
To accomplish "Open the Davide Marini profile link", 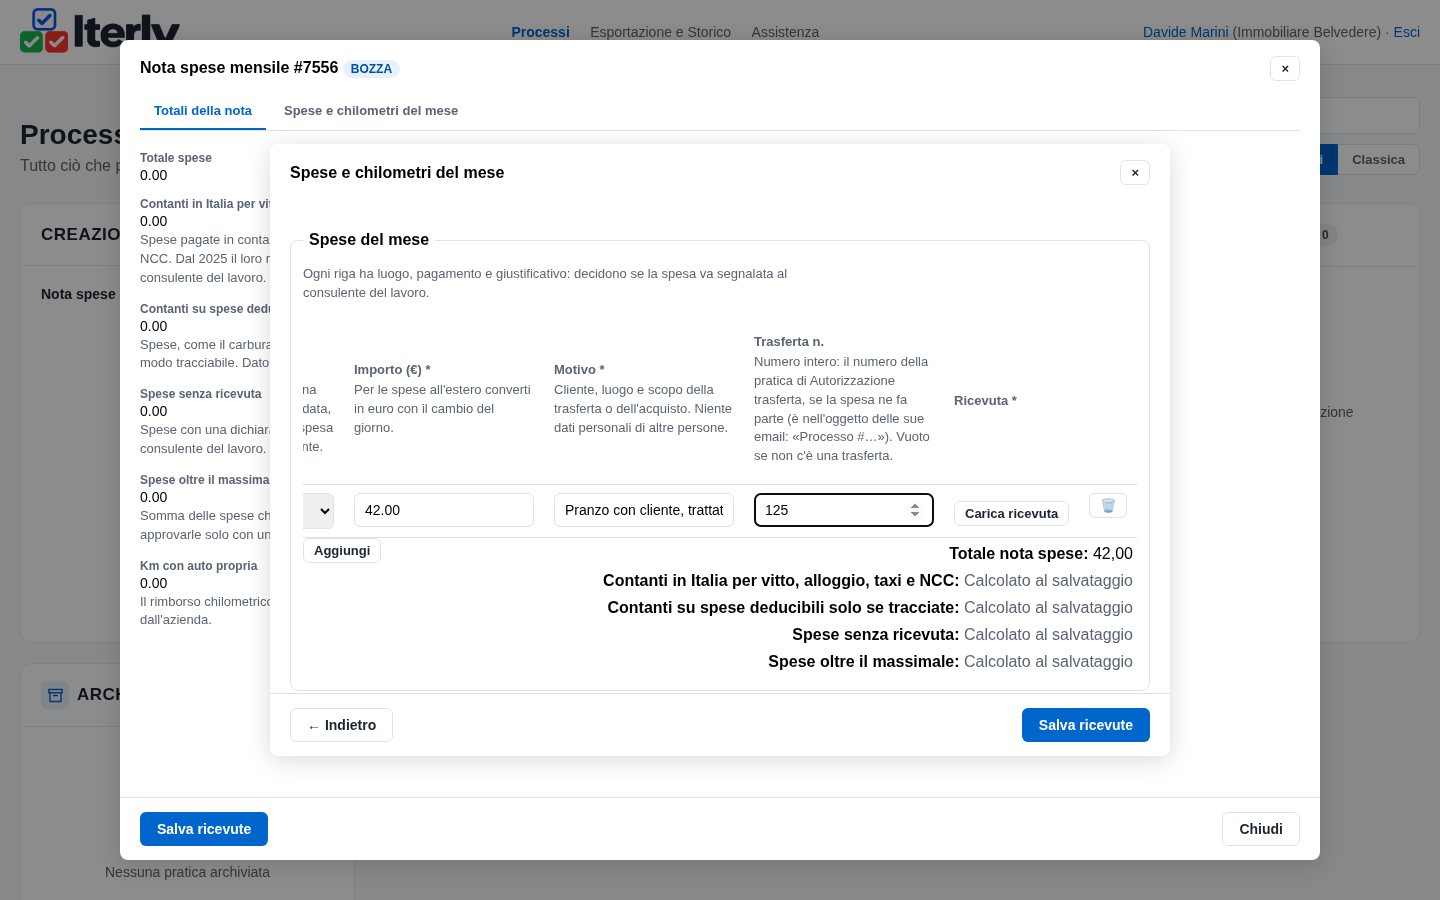I will click(1185, 32).
